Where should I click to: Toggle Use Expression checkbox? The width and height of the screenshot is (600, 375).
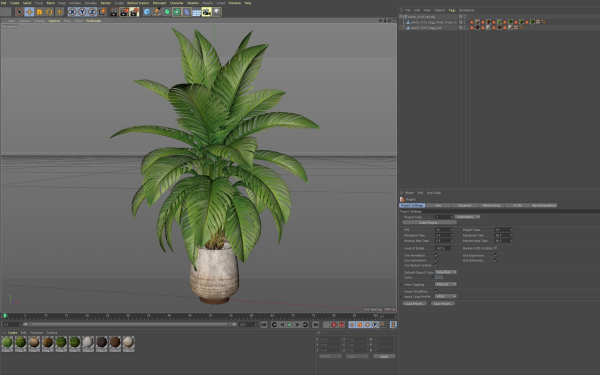click(496, 255)
